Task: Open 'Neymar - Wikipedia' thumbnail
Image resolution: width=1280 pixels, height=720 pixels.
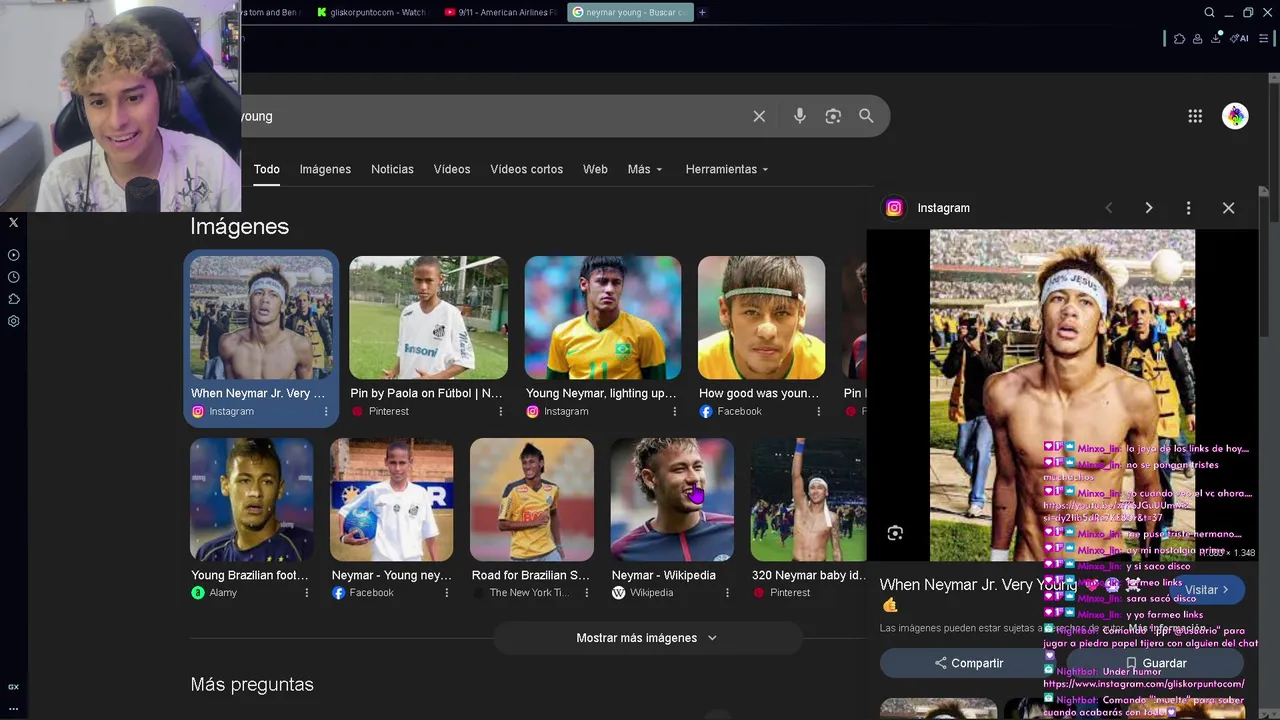Action: (672, 499)
